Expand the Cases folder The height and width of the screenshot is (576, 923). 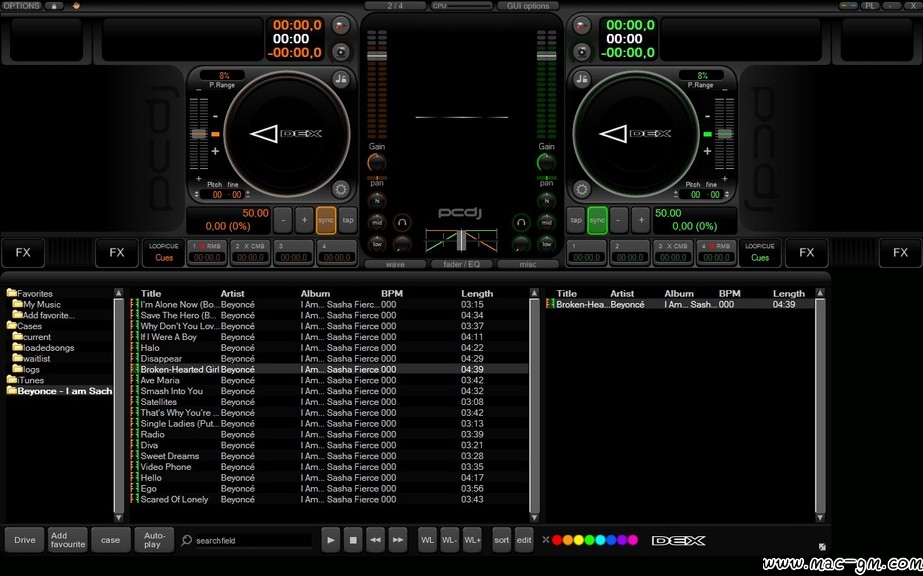[24, 326]
